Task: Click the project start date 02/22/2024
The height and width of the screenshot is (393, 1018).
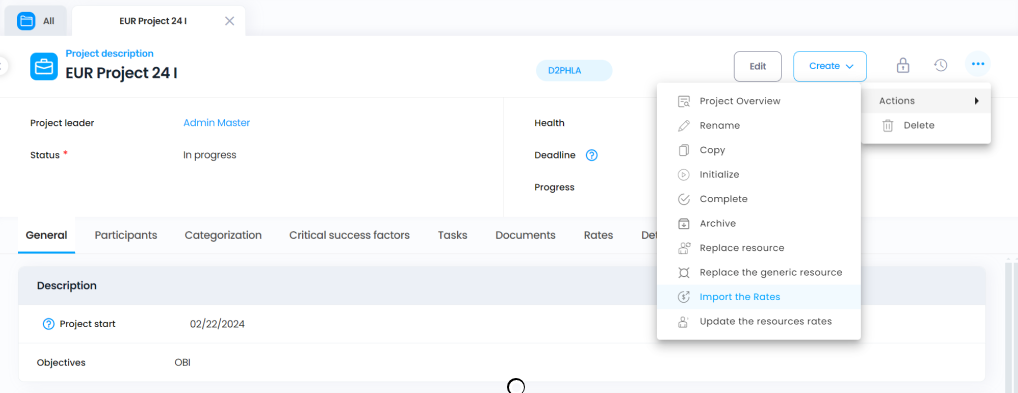Action: (x=217, y=323)
